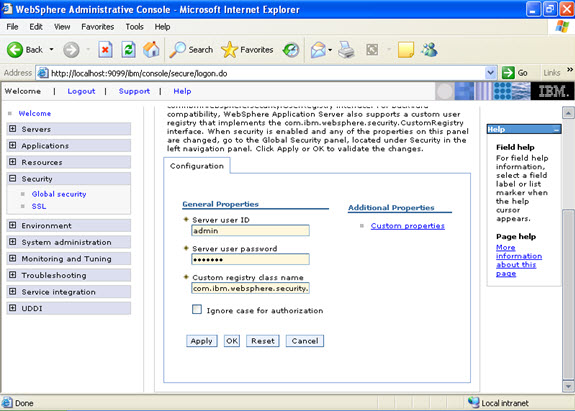This screenshot has width=575, height=411.
Task: Click the Server user password field
Action: [250, 259]
